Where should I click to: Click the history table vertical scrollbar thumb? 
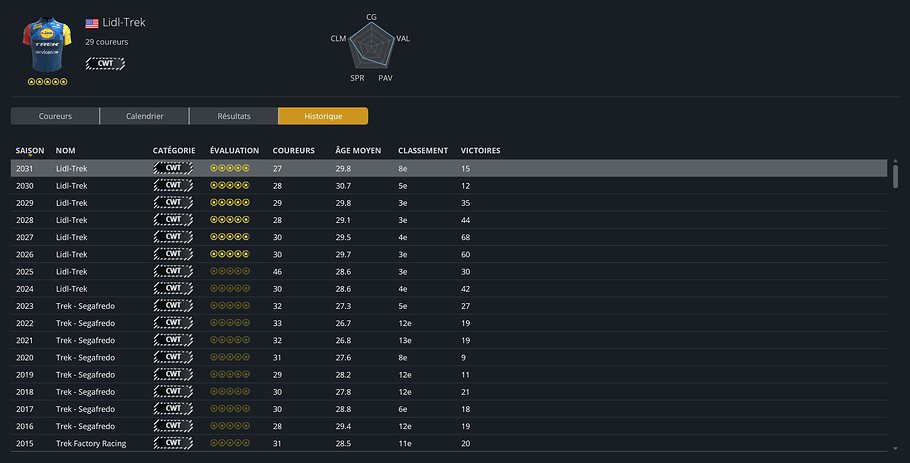click(x=895, y=175)
